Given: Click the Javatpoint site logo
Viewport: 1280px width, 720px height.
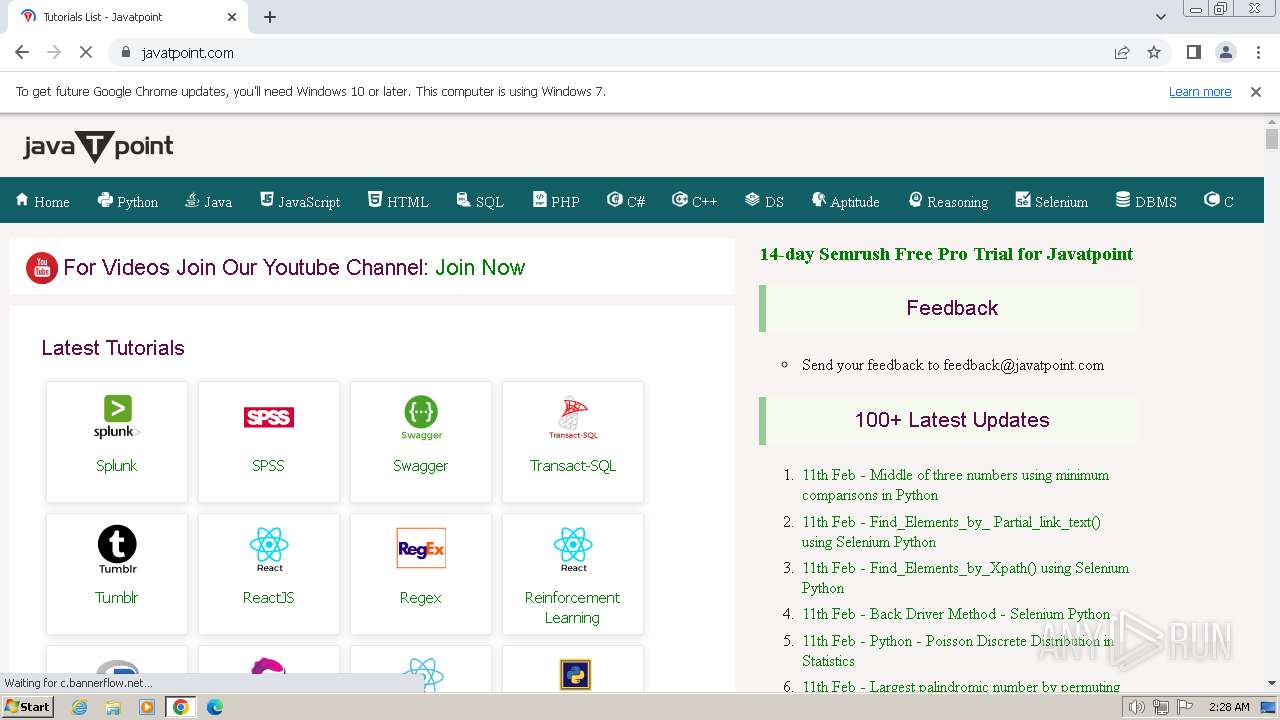Looking at the screenshot, I should pyautogui.click(x=98, y=147).
